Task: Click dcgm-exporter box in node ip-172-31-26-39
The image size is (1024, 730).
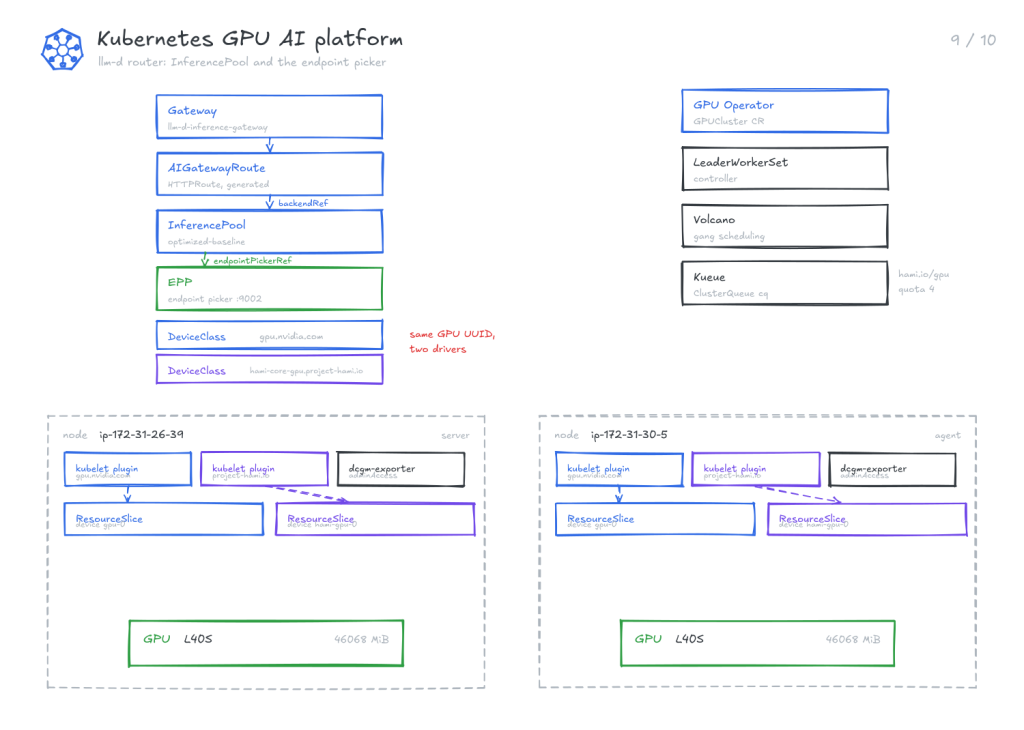Action: pos(401,469)
